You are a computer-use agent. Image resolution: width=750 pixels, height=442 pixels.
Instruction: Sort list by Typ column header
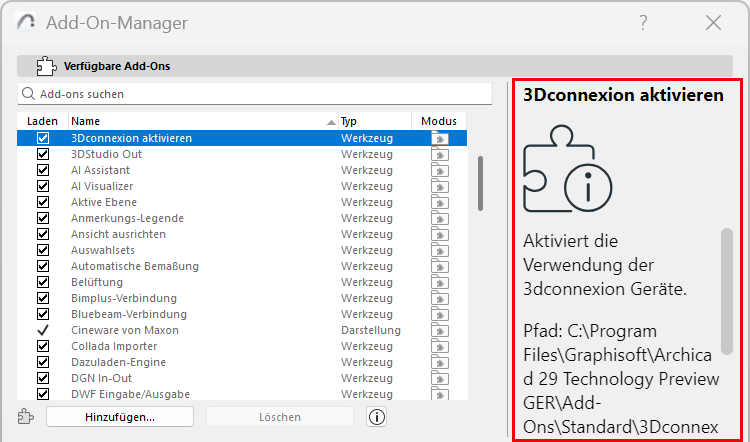point(375,122)
